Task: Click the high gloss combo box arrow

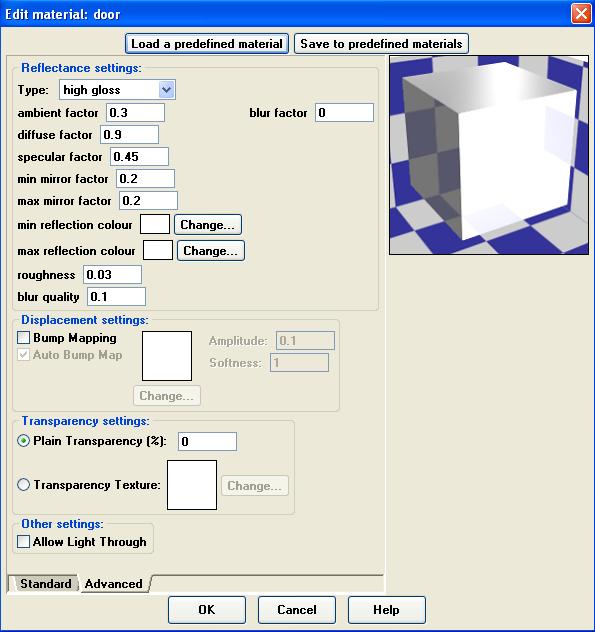Action: 166,89
